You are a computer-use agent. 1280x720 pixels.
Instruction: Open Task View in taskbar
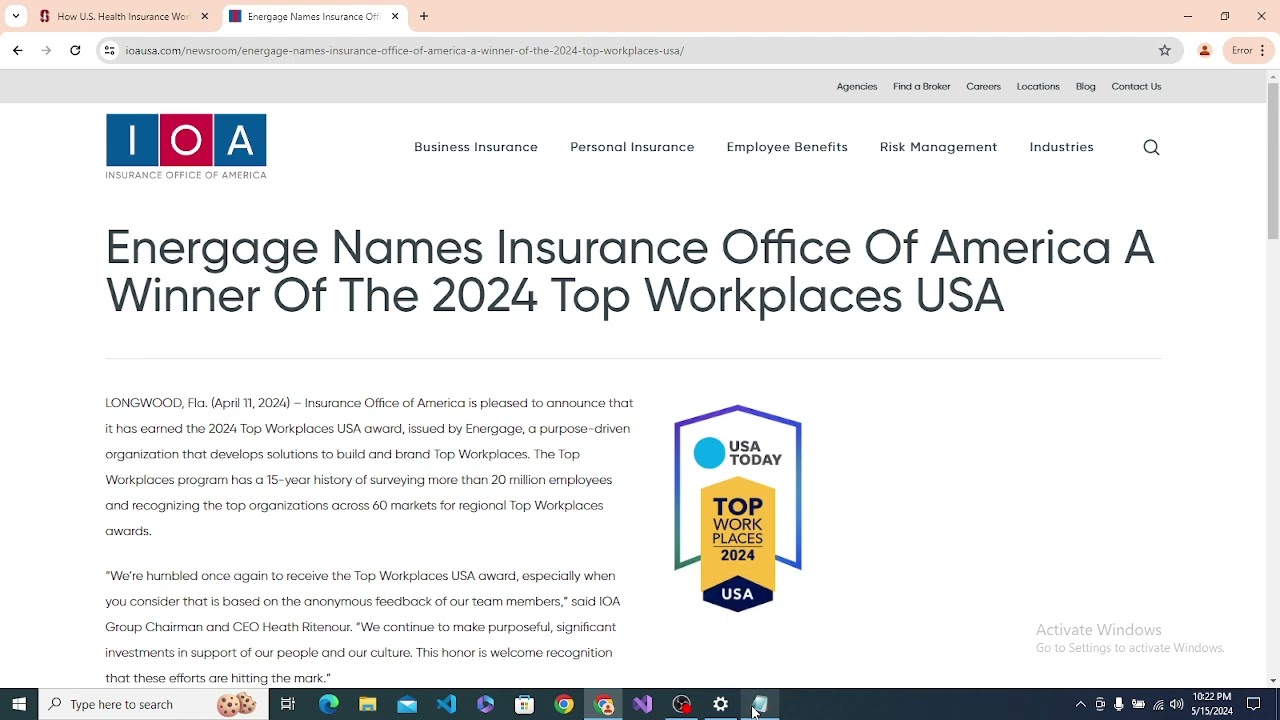coord(288,704)
